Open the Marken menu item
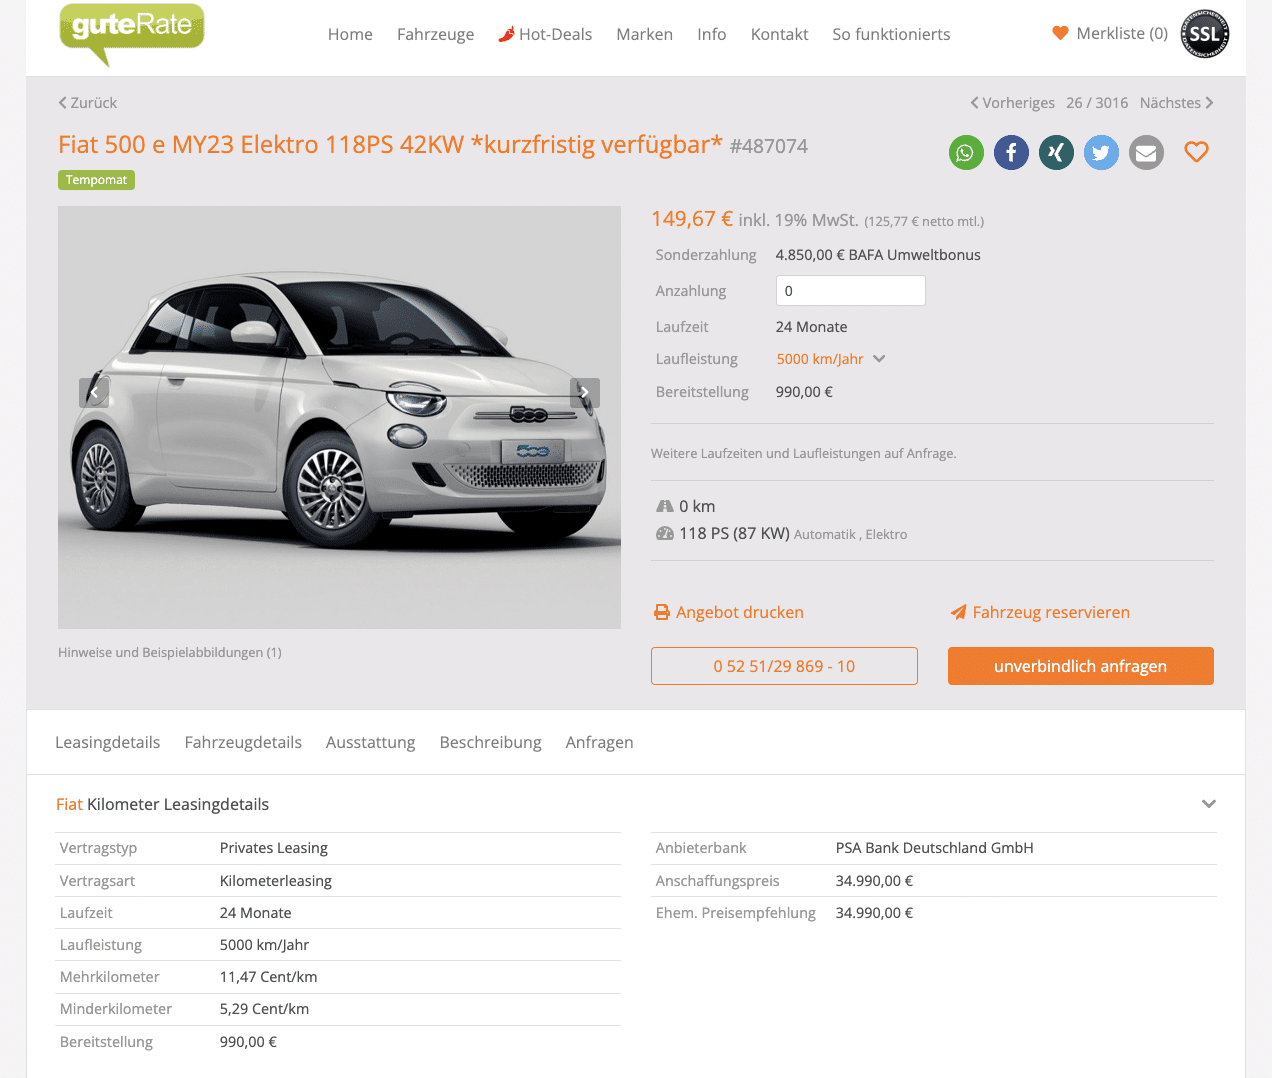 (644, 34)
